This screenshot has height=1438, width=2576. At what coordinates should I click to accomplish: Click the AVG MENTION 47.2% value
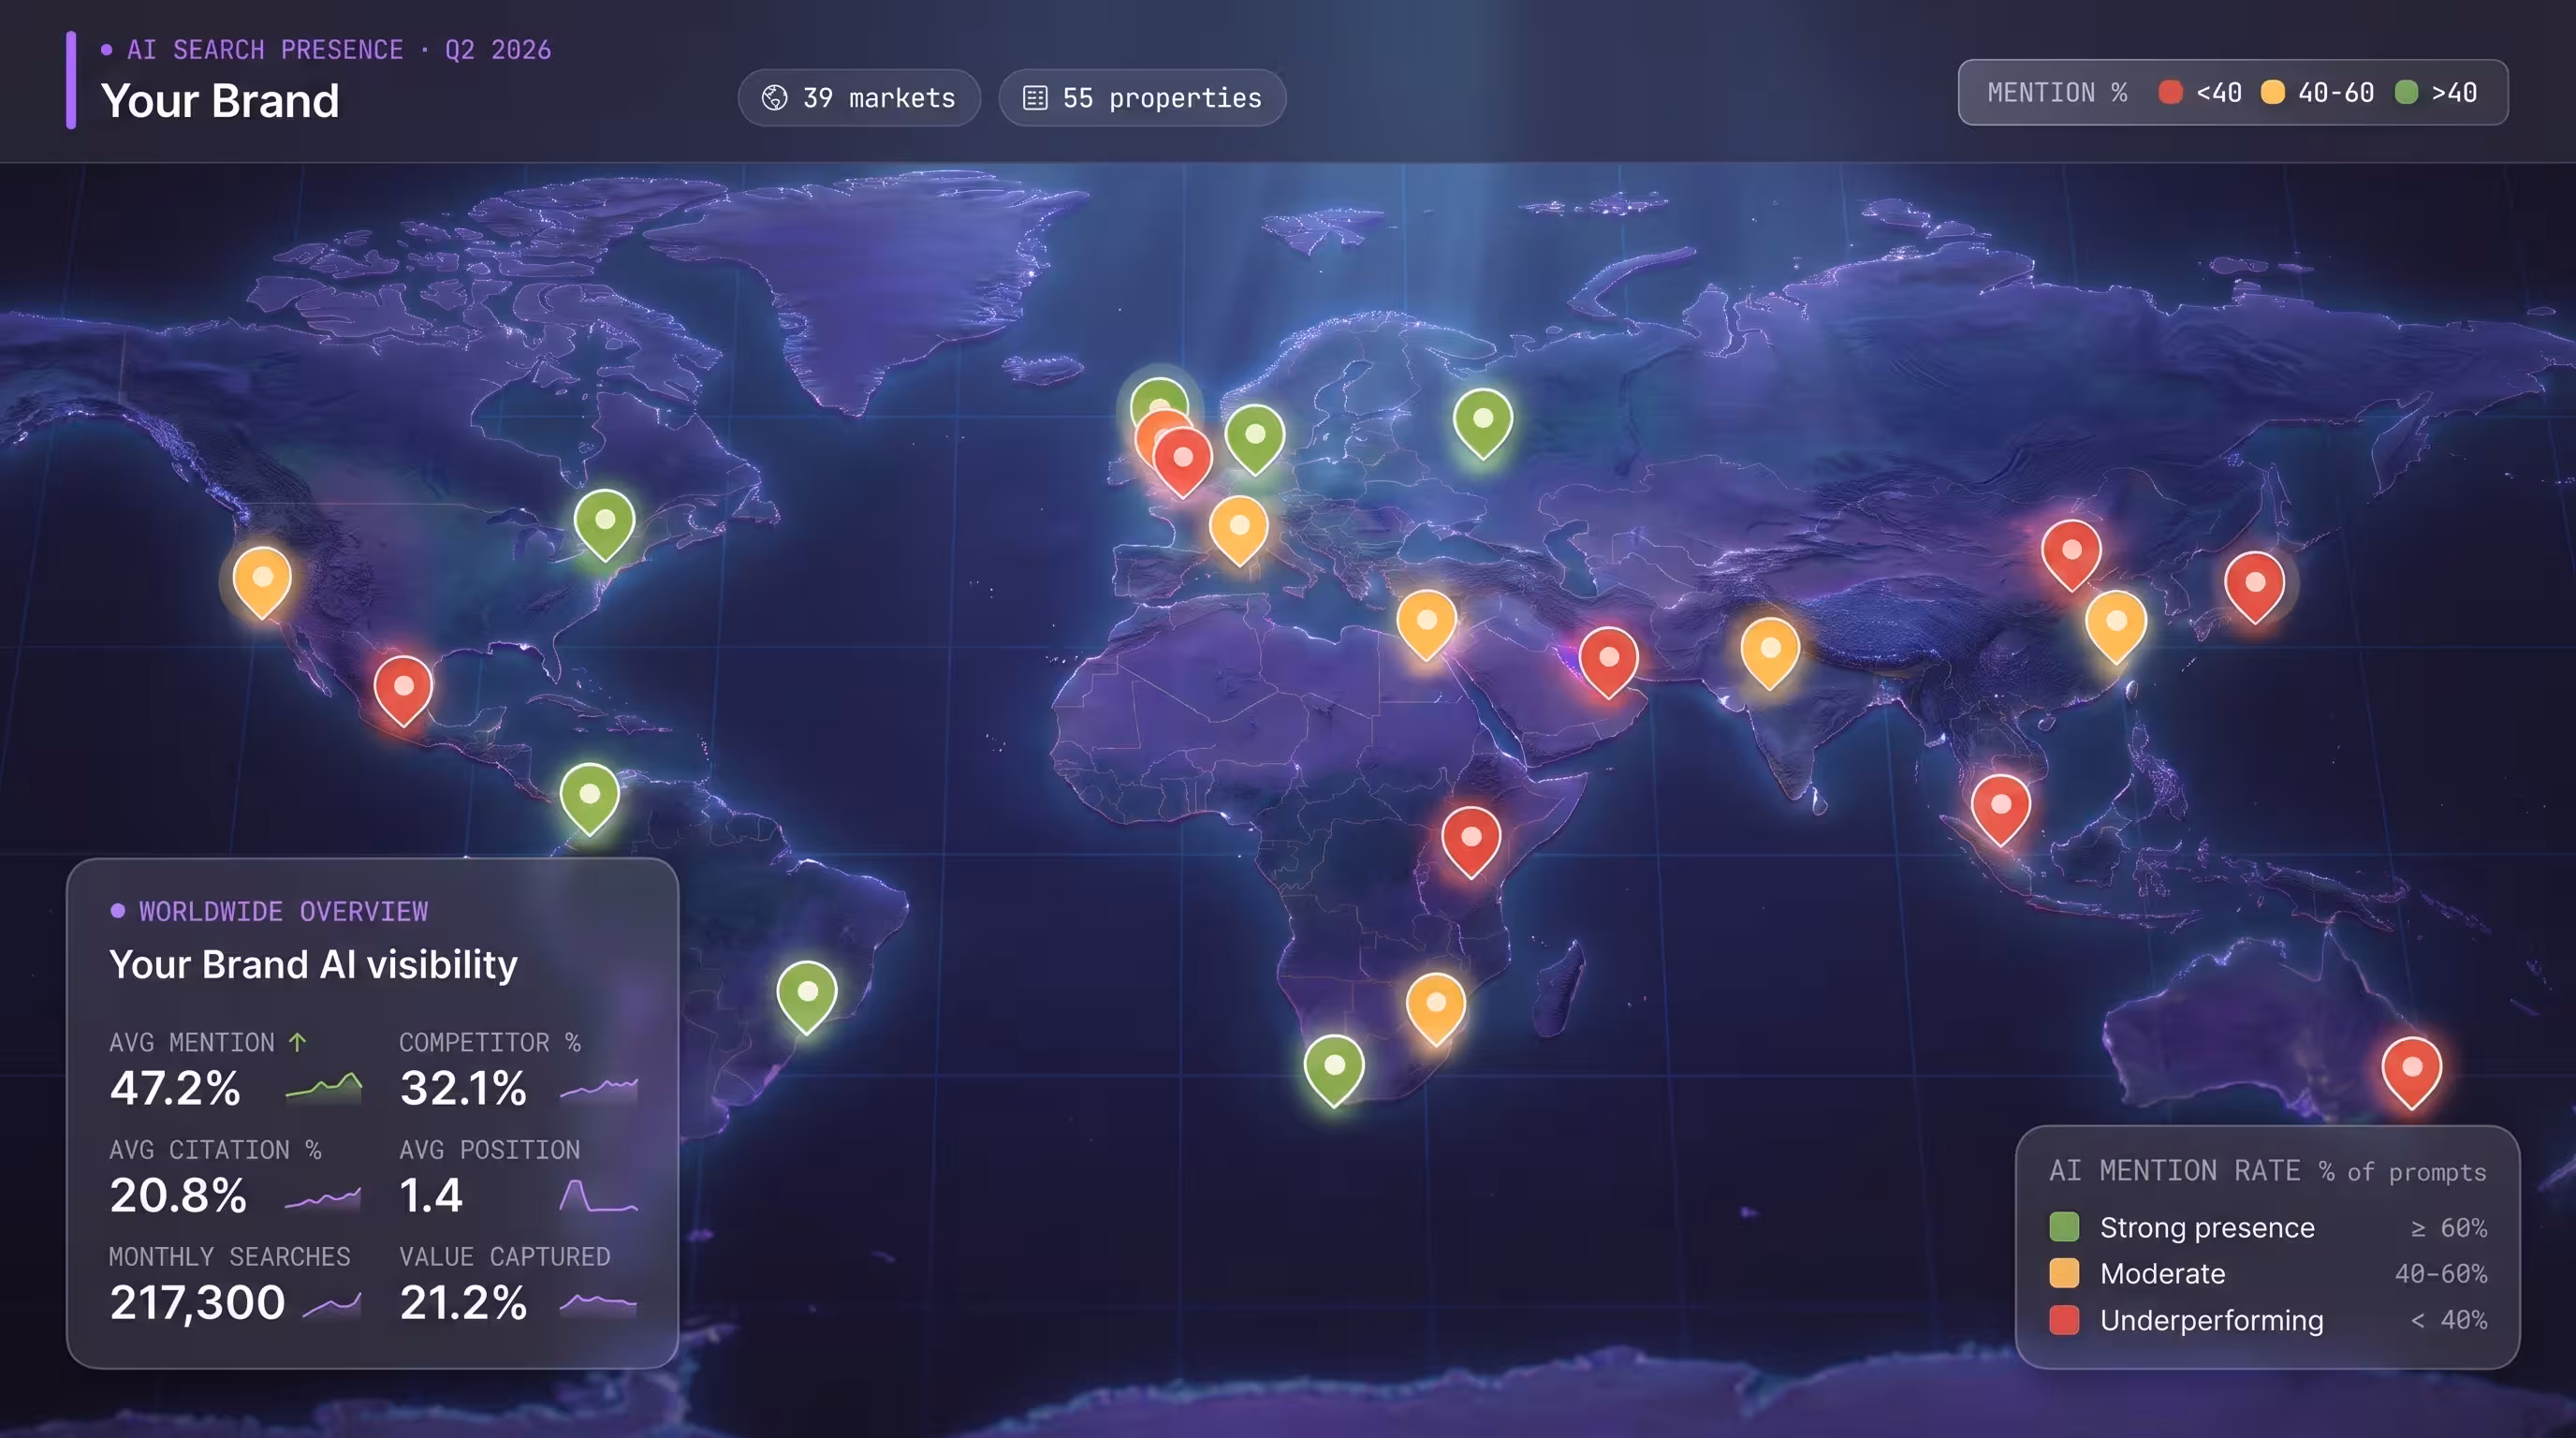tap(175, 1088)
